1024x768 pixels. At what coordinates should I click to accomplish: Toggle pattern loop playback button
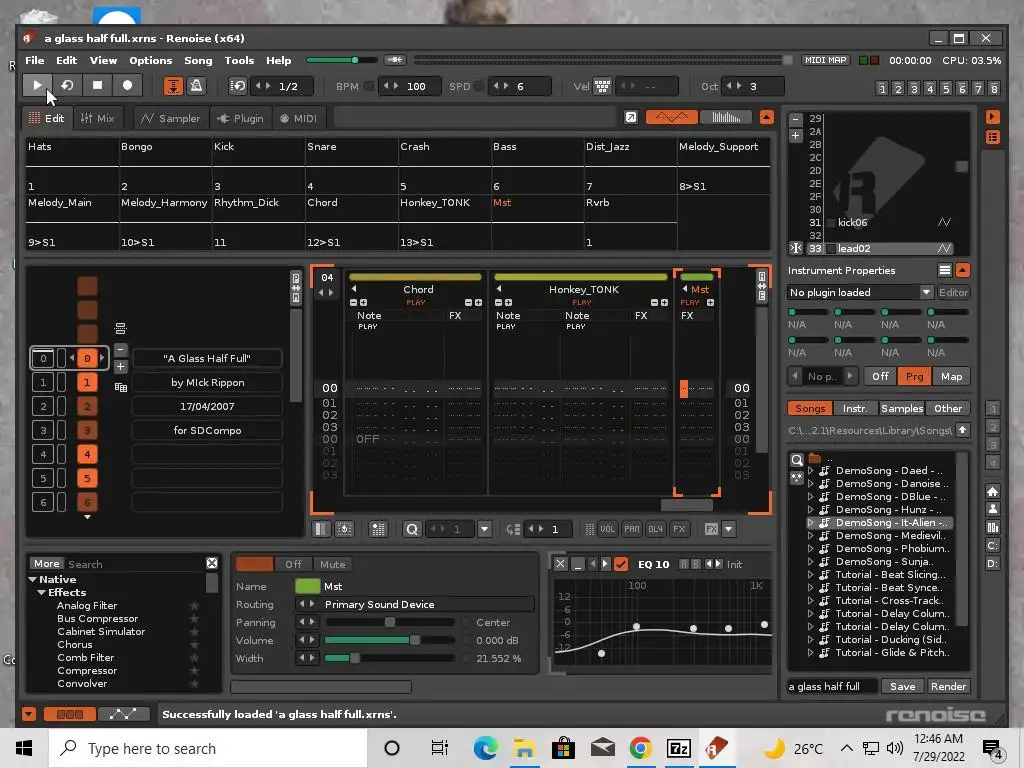point(67,86)
